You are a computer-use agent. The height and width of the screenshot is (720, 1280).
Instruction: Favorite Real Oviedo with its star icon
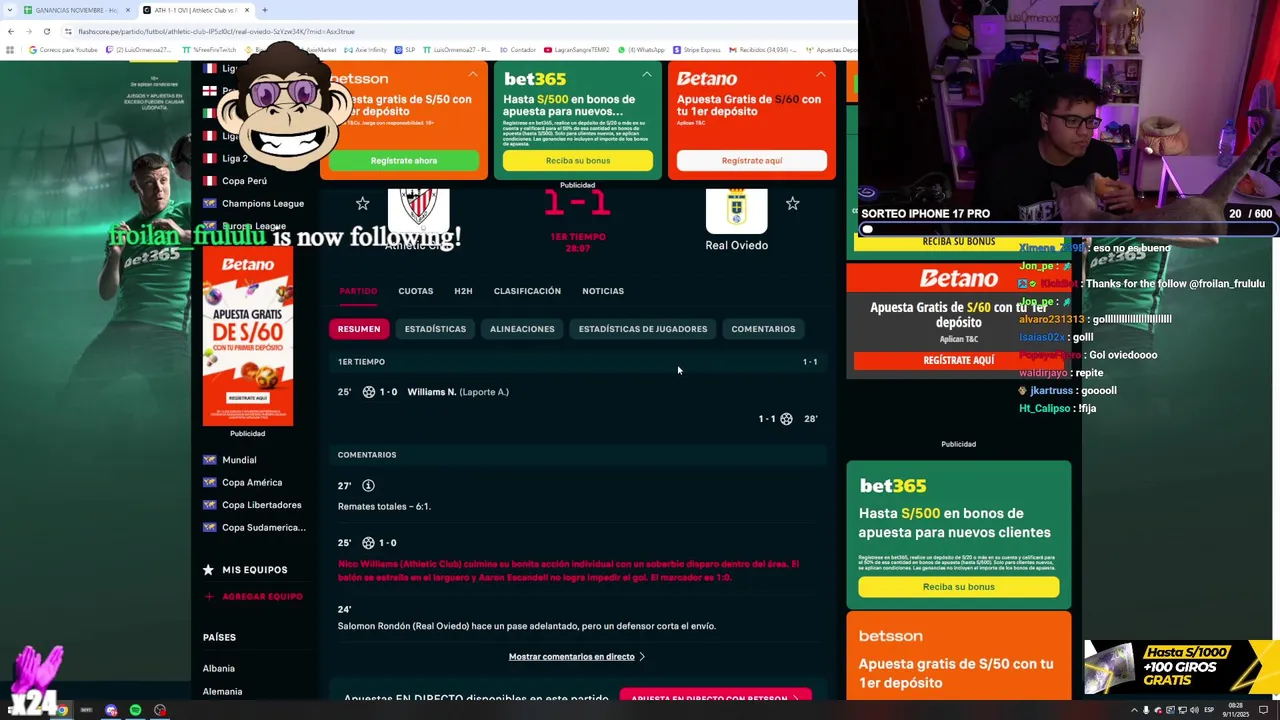pos(792,204)
